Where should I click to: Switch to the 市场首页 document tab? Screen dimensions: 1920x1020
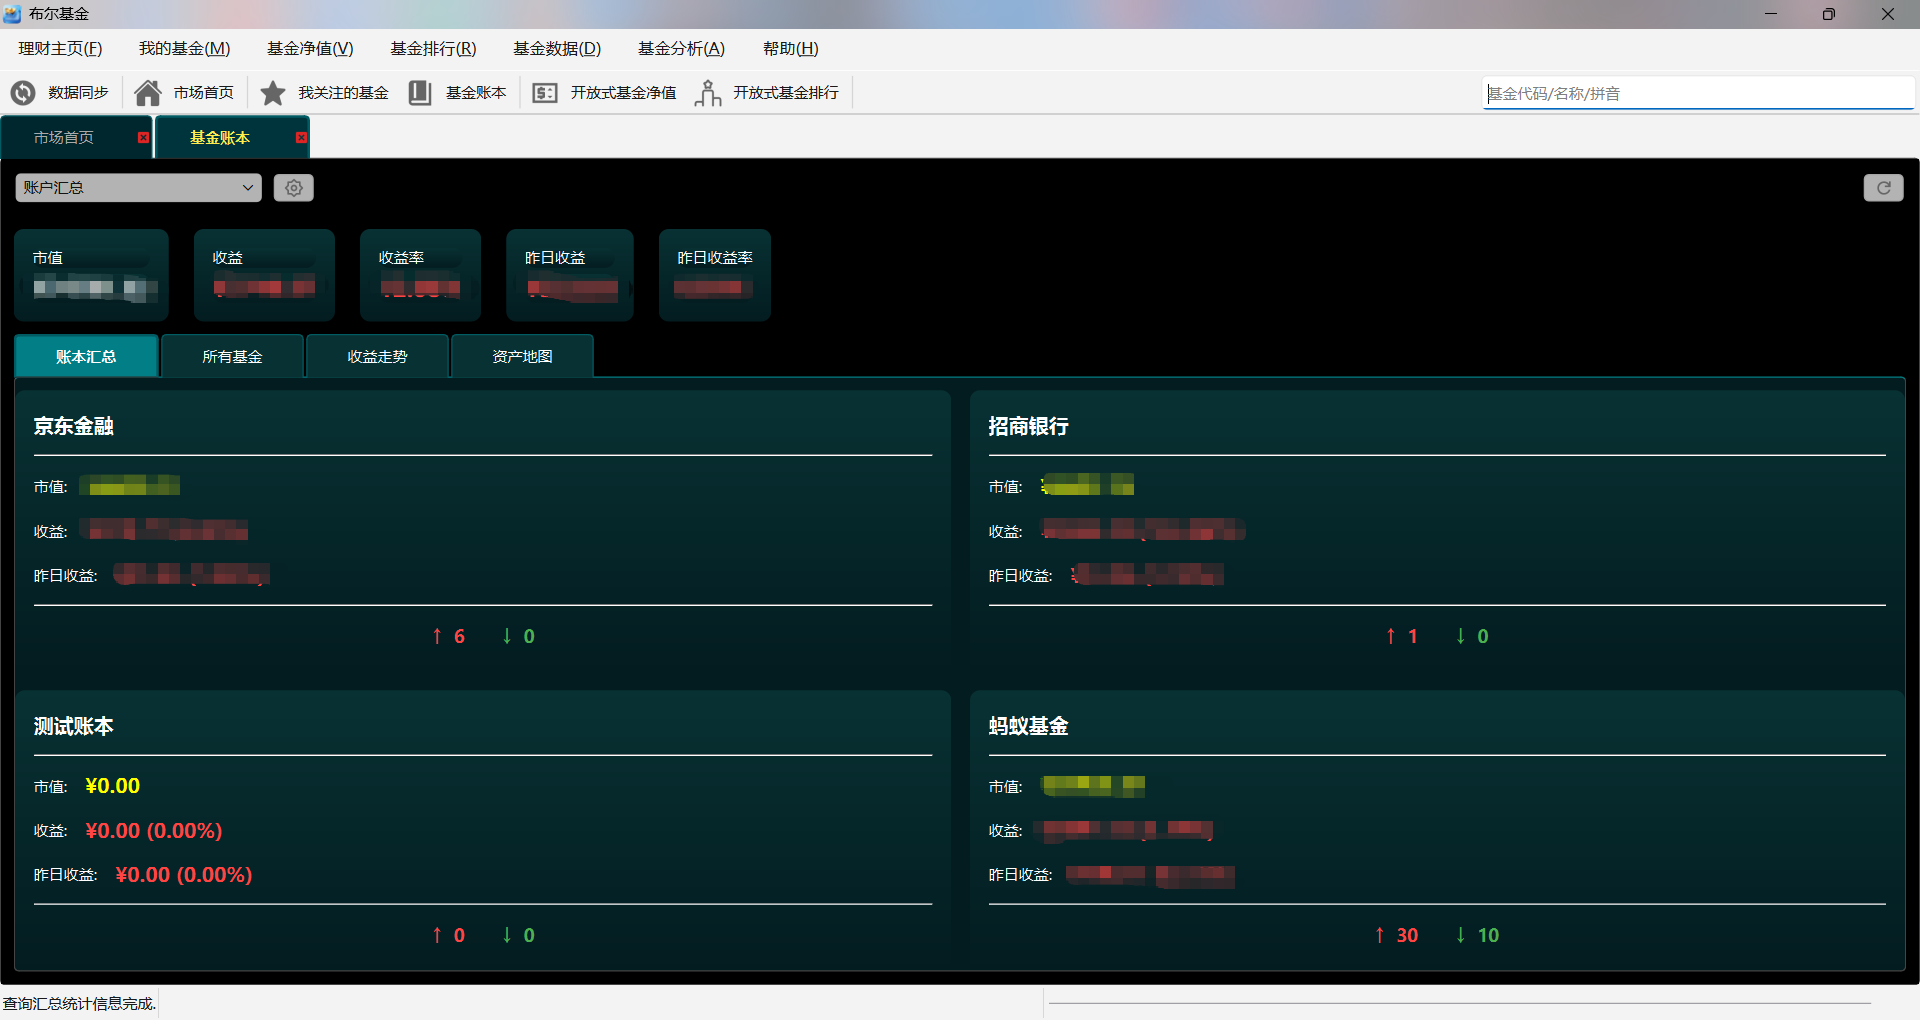(64, 138)
